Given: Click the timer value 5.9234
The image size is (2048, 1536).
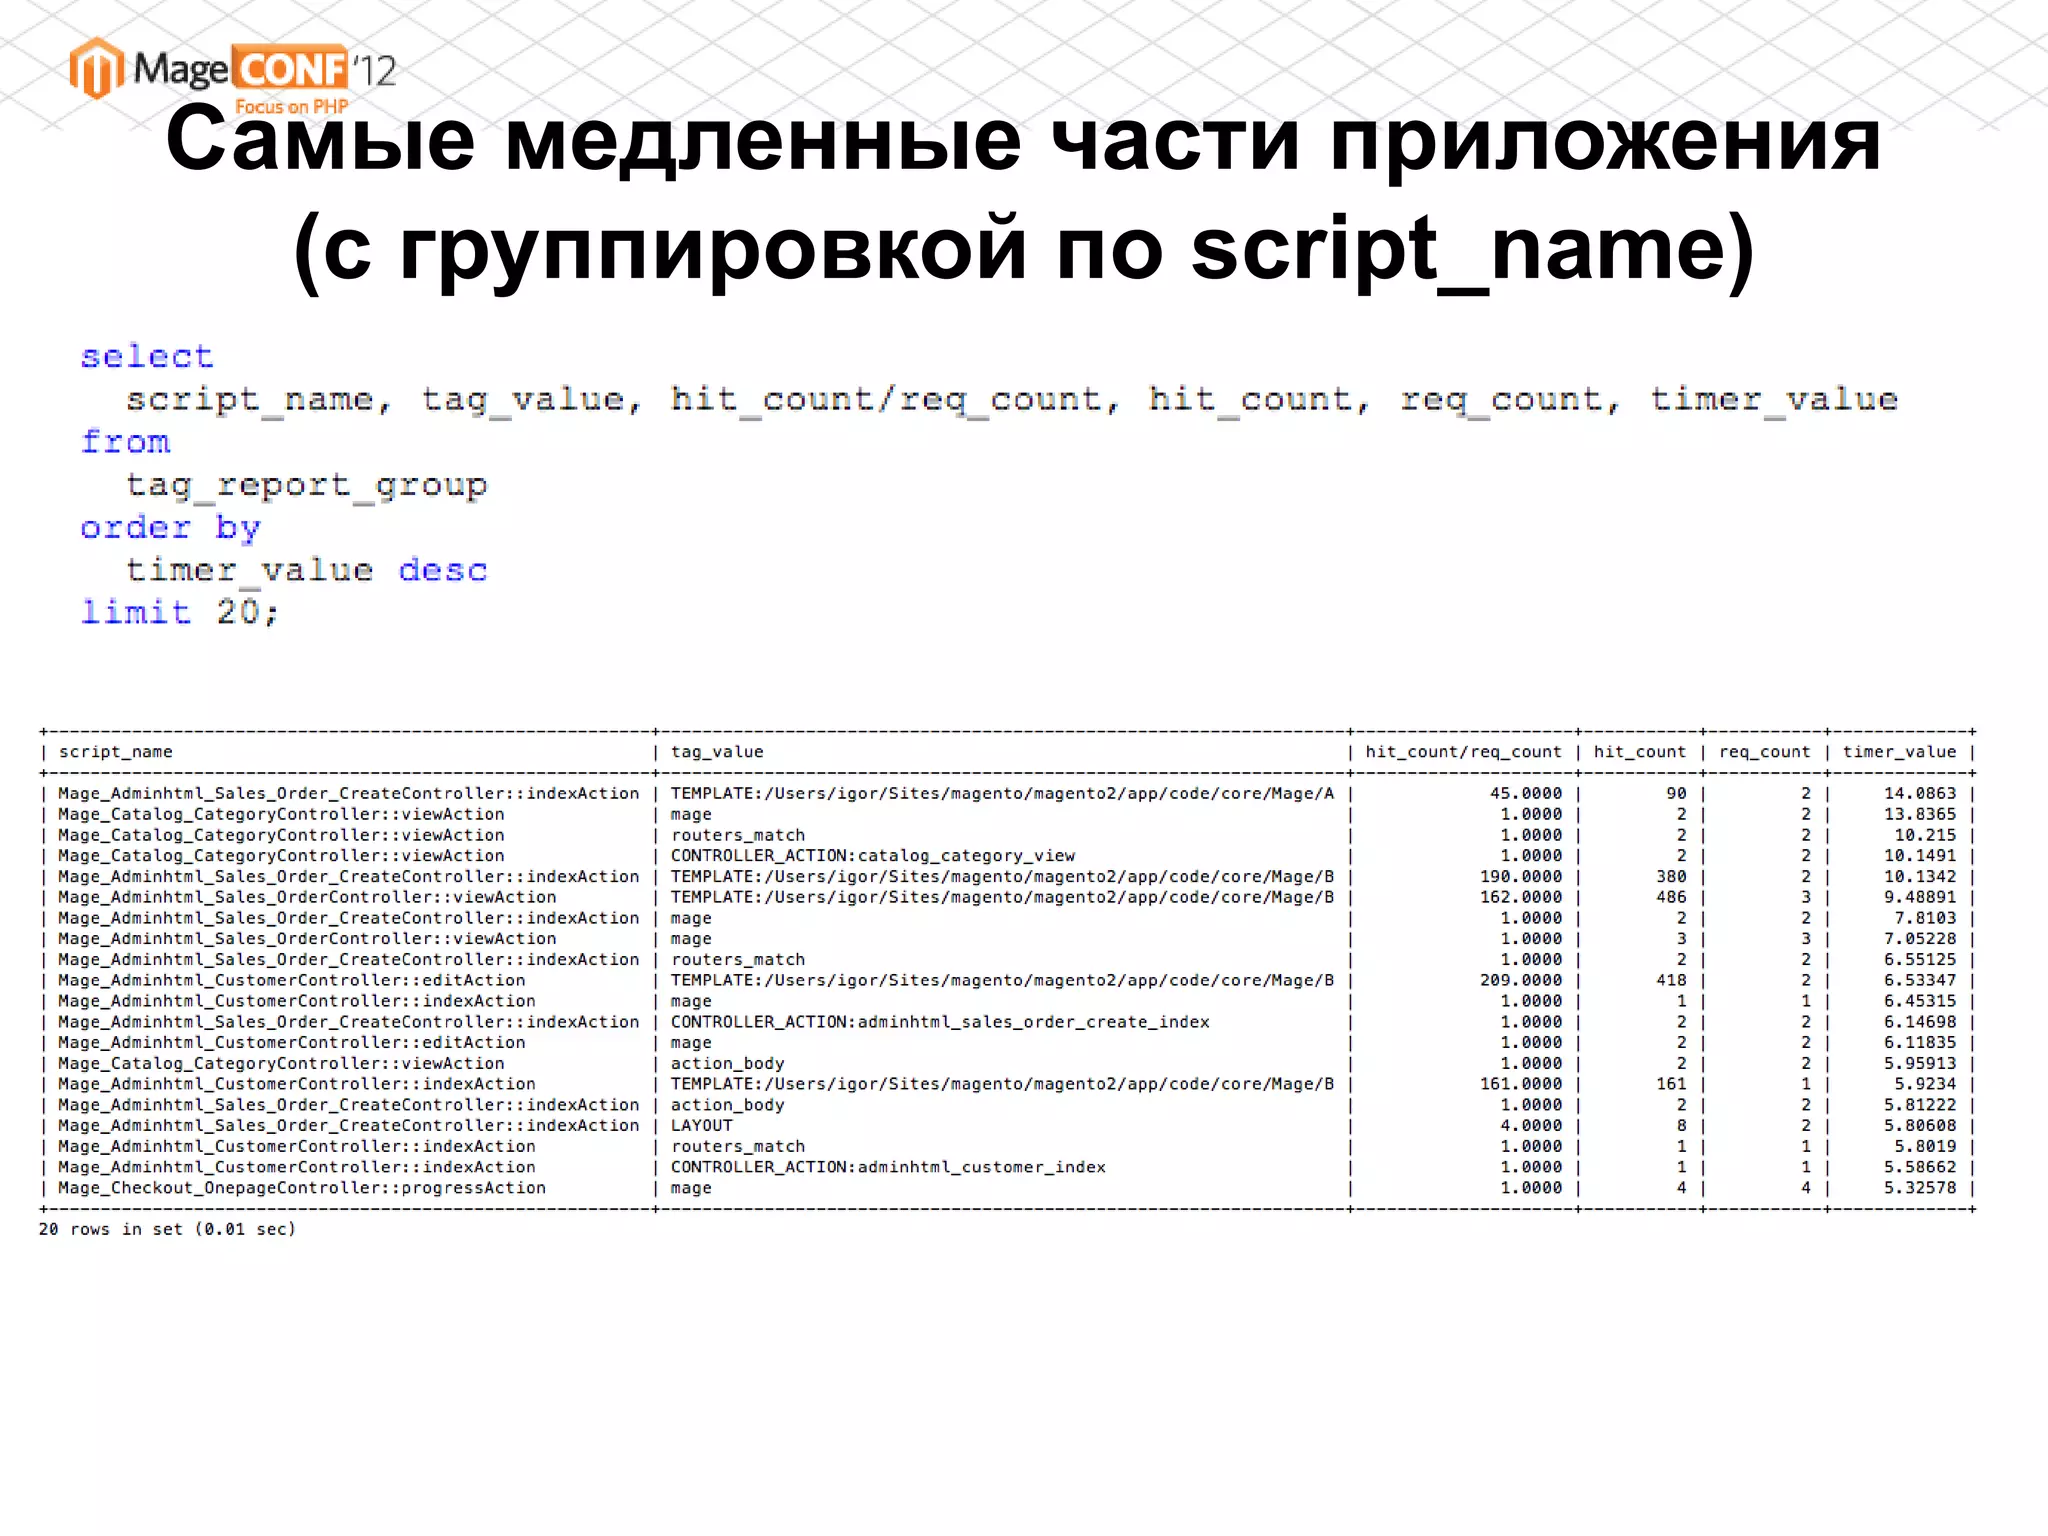Looking at the screenshot, I should pos(1925,1084).
